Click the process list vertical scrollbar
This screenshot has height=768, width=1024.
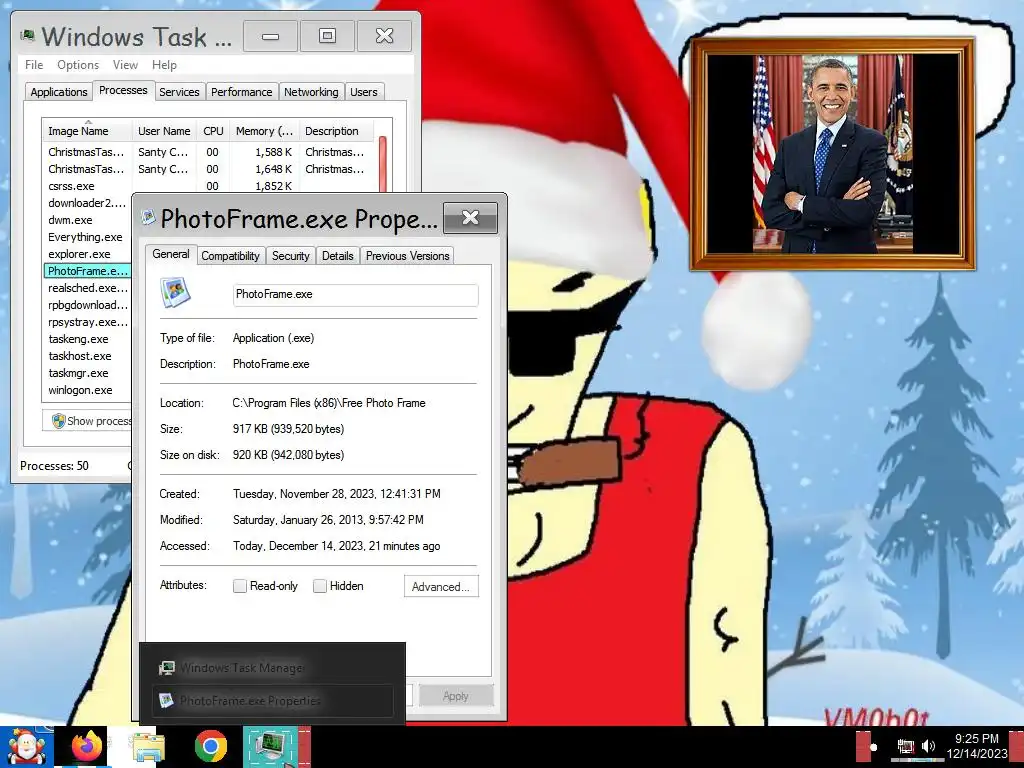383,165
